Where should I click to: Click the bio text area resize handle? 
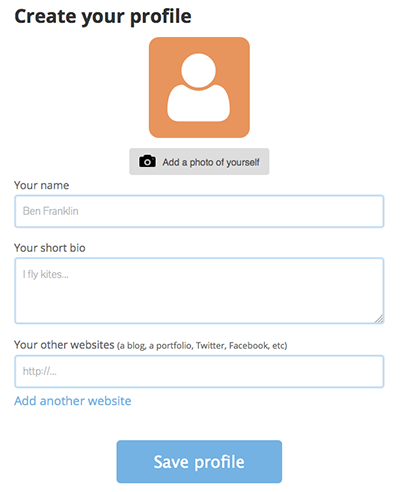pyautogui.click(x=379, y=319)
